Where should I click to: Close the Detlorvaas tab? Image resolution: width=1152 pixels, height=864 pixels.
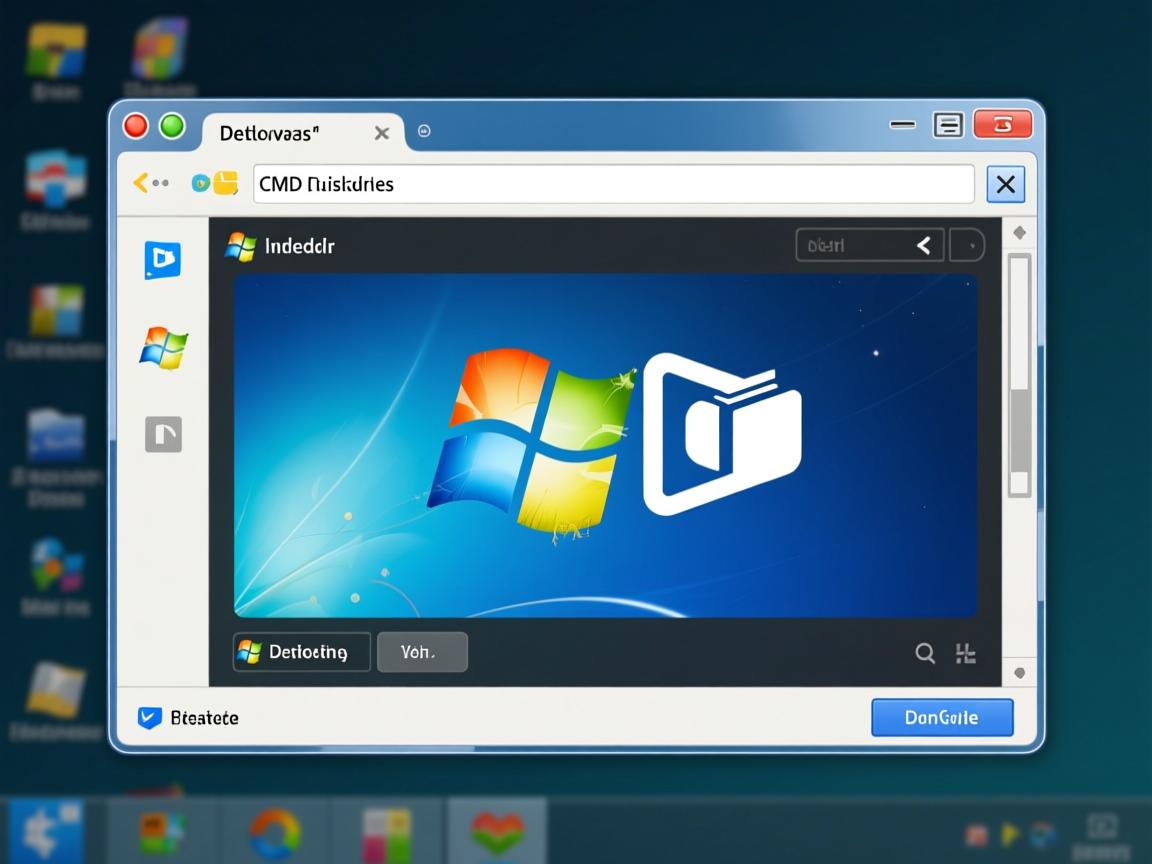point(381,133)
